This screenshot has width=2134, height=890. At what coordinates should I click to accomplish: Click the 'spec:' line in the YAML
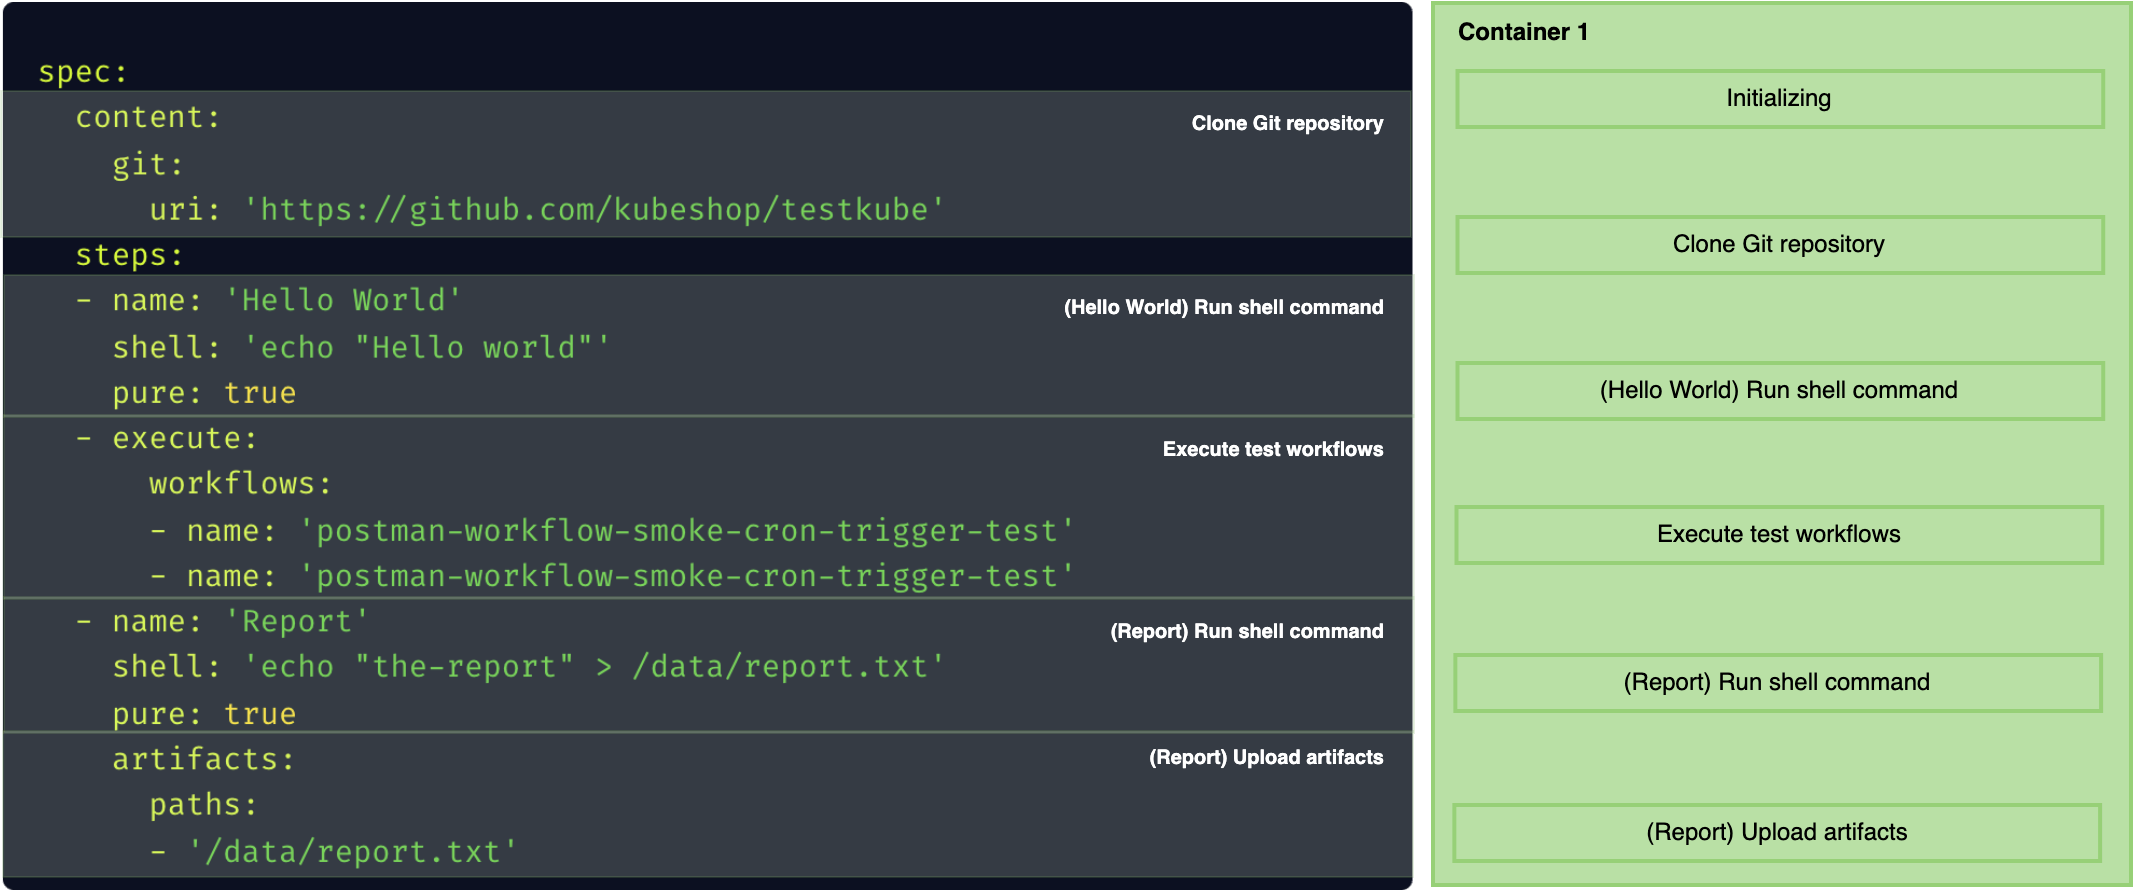[x=83, y=72]
